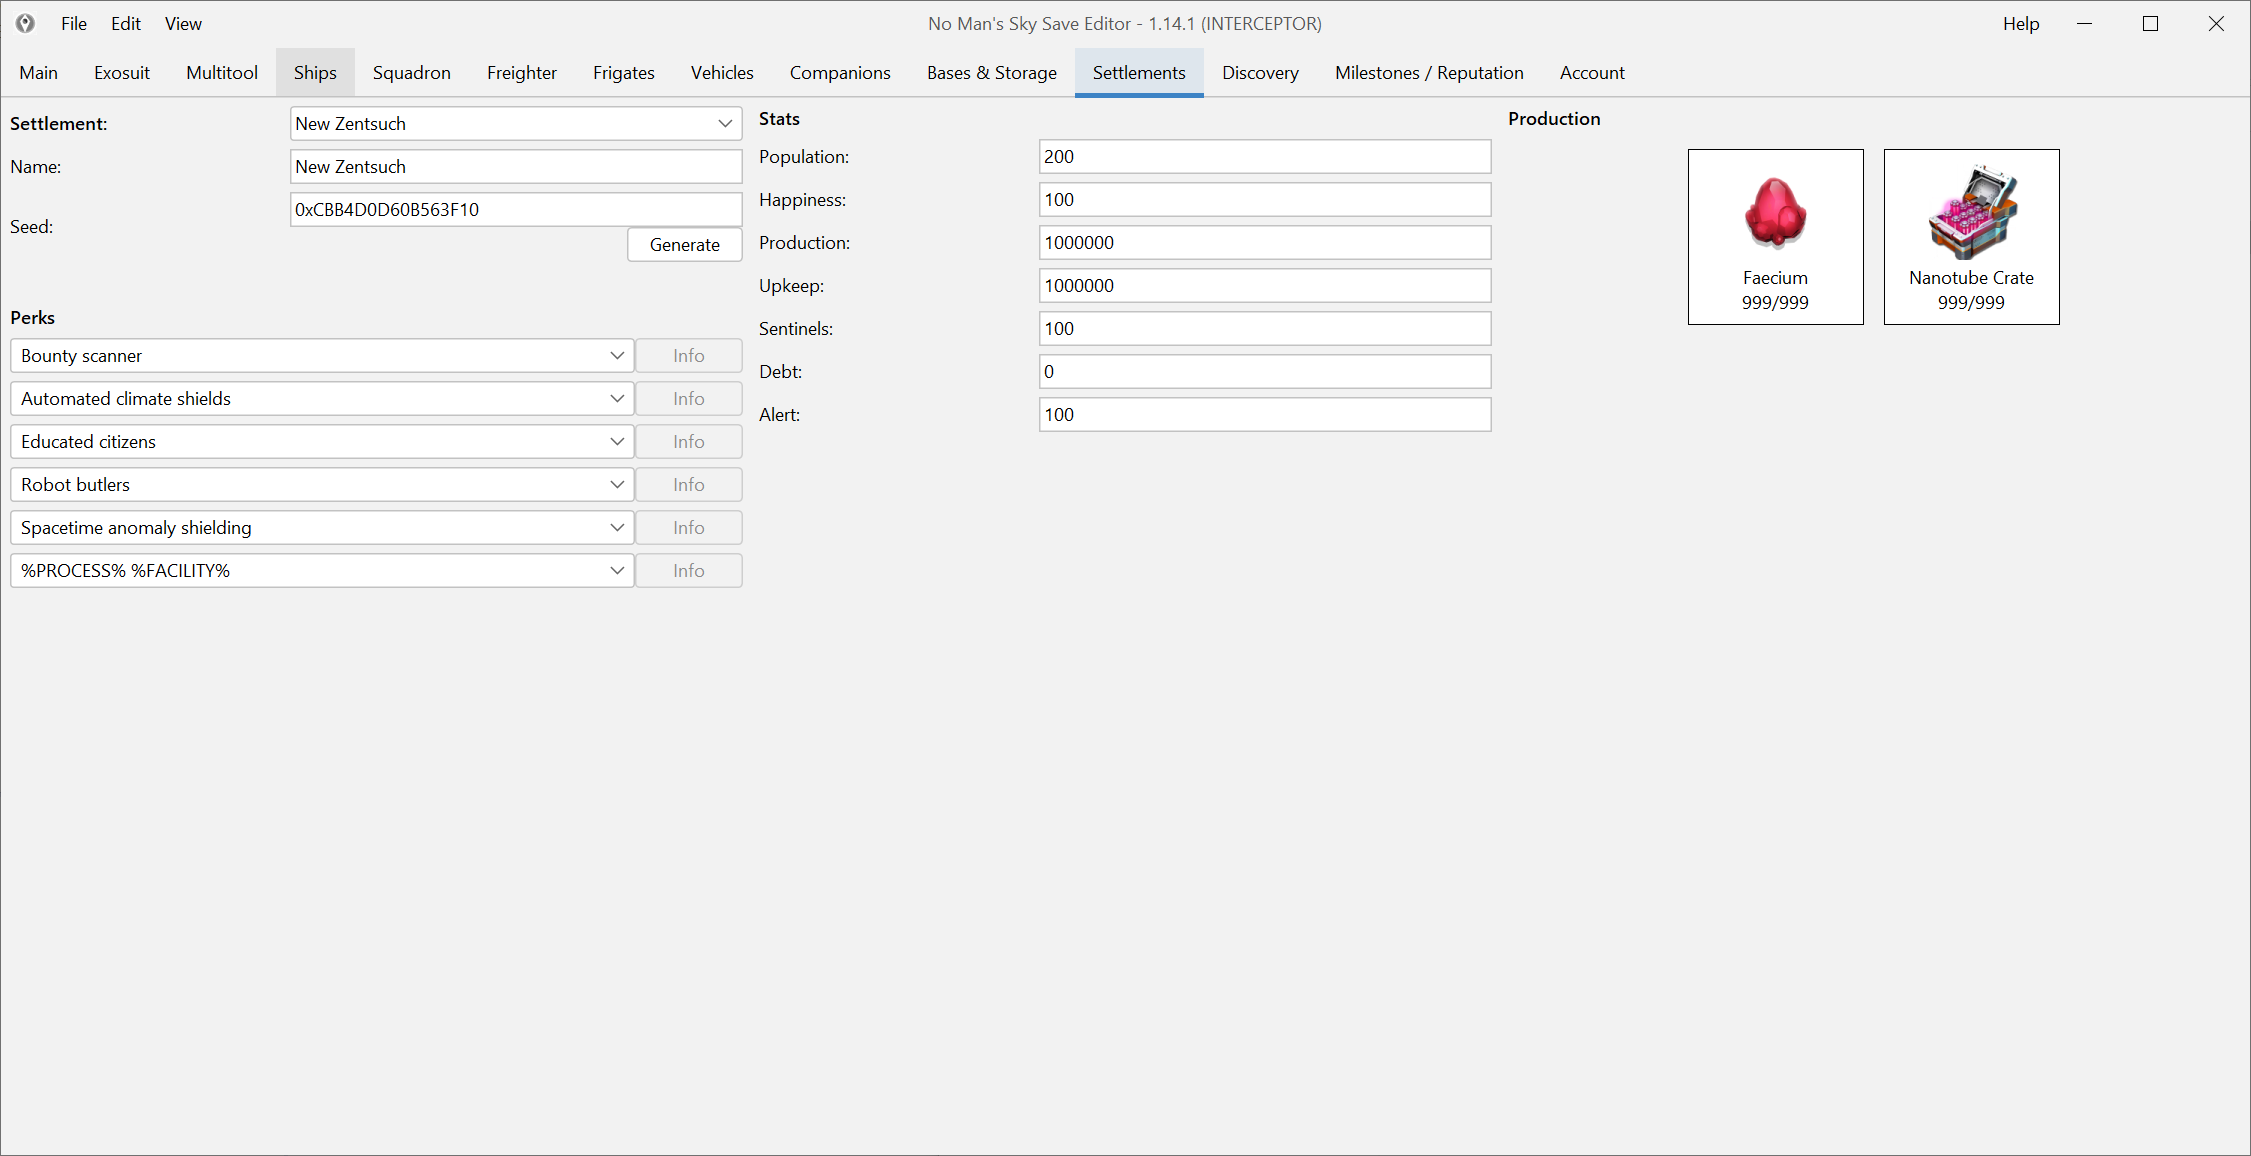
Task: Focus the settlement Name text field
Action: [515, 167]
